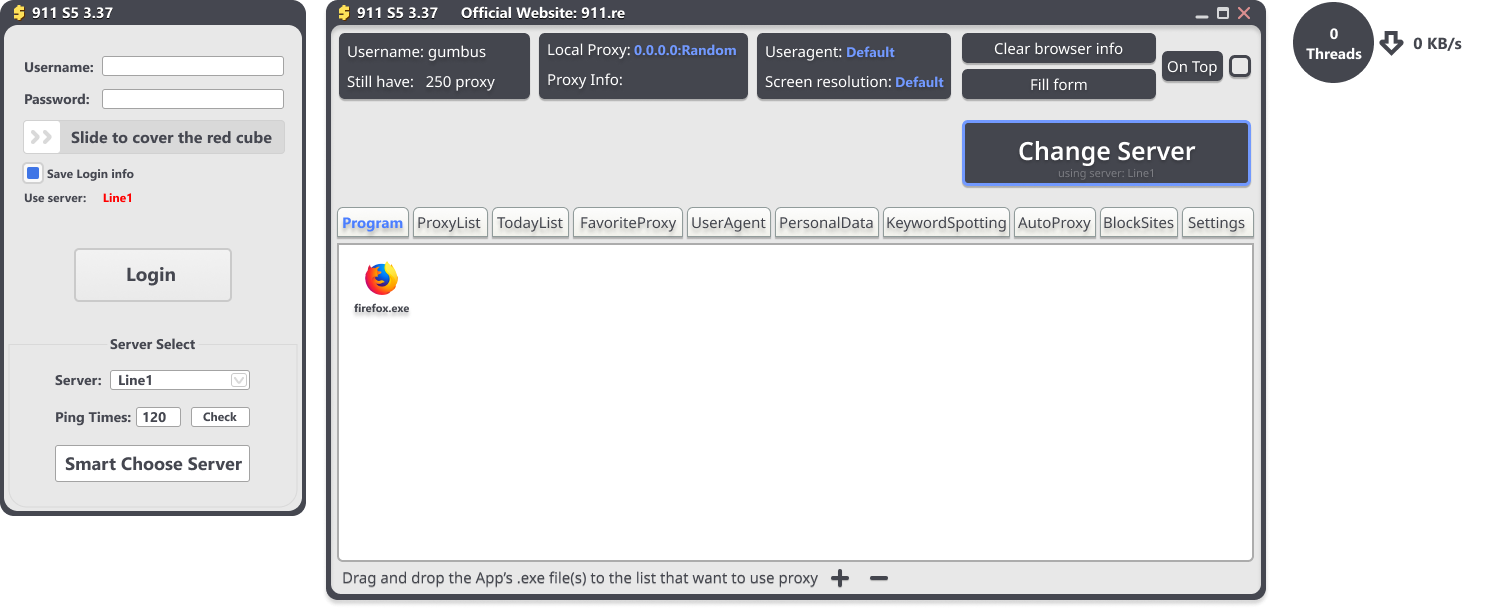Click the minus icon to remove an app
This screenshot has height=608, width=1485.
879,578
